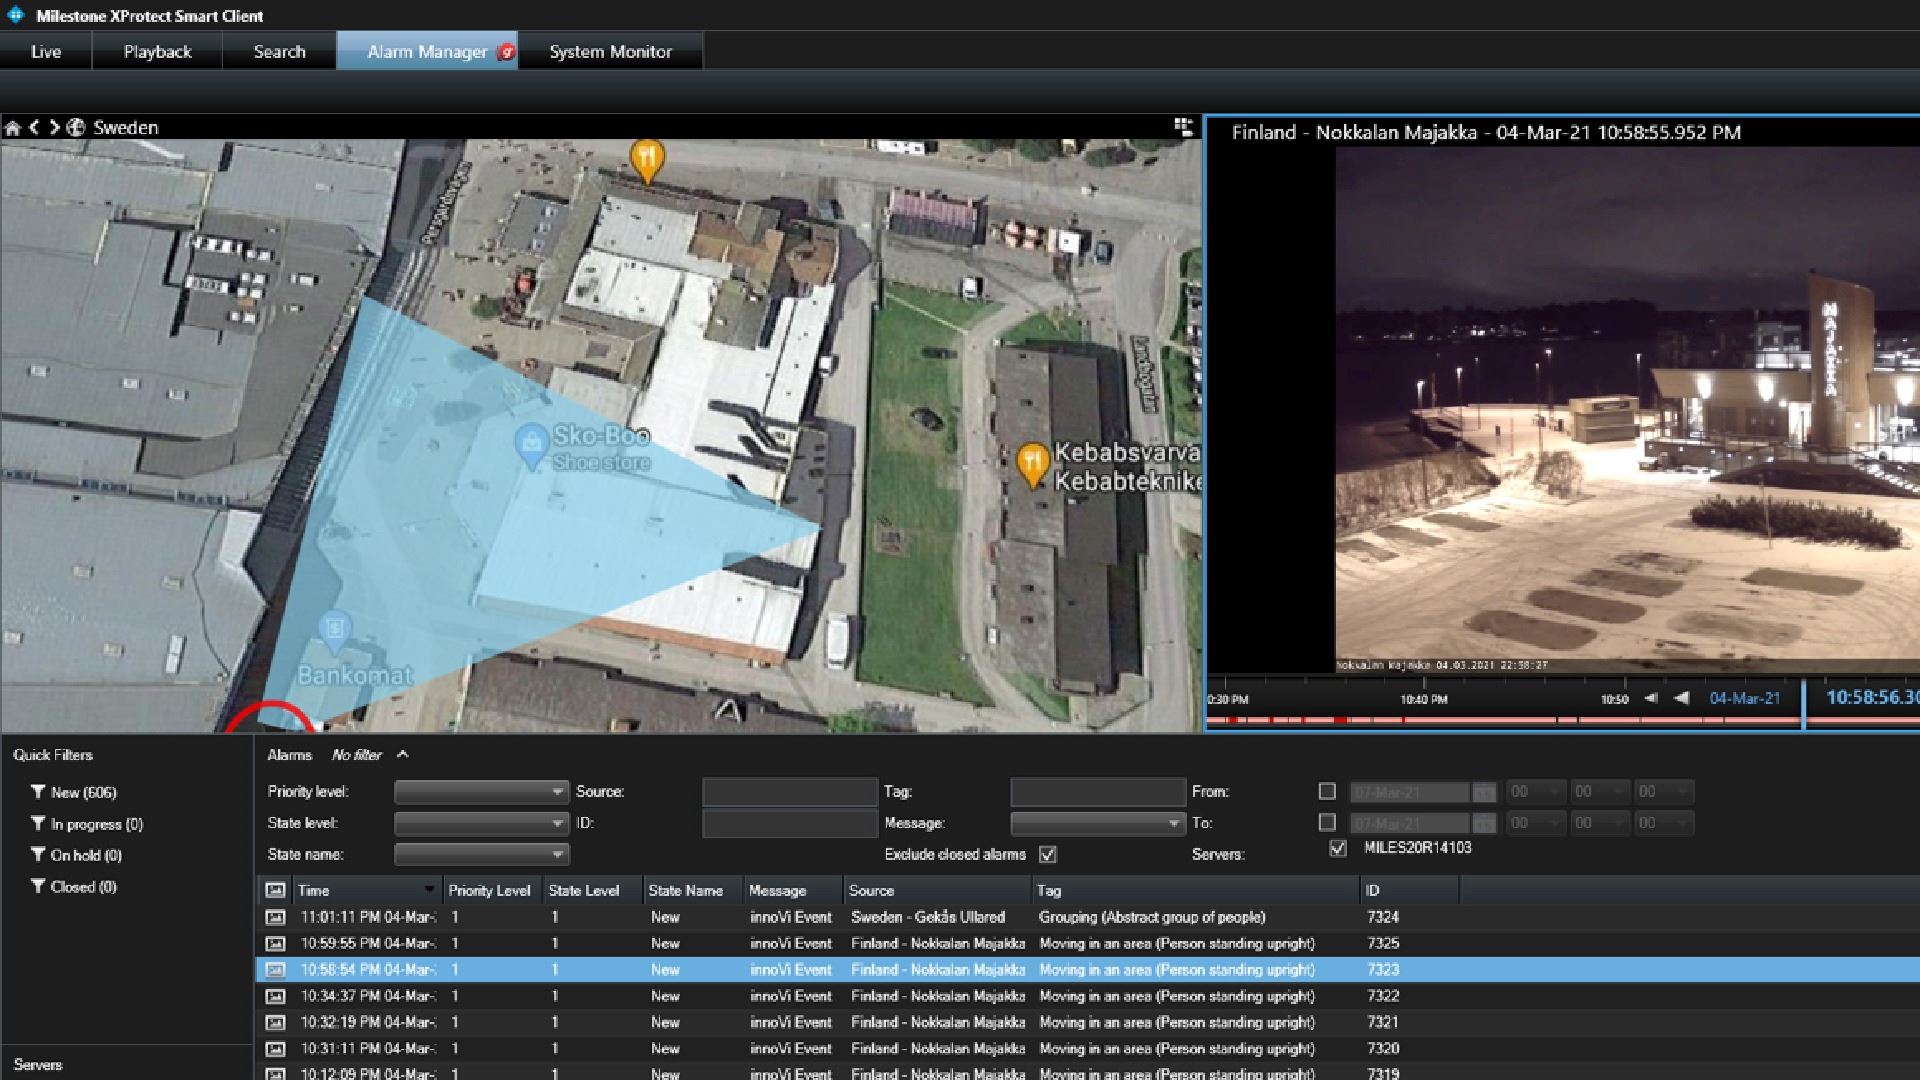The image size is (1920, 1080).
Task: Switch to the Search tab
Action: tap(279, 51)
